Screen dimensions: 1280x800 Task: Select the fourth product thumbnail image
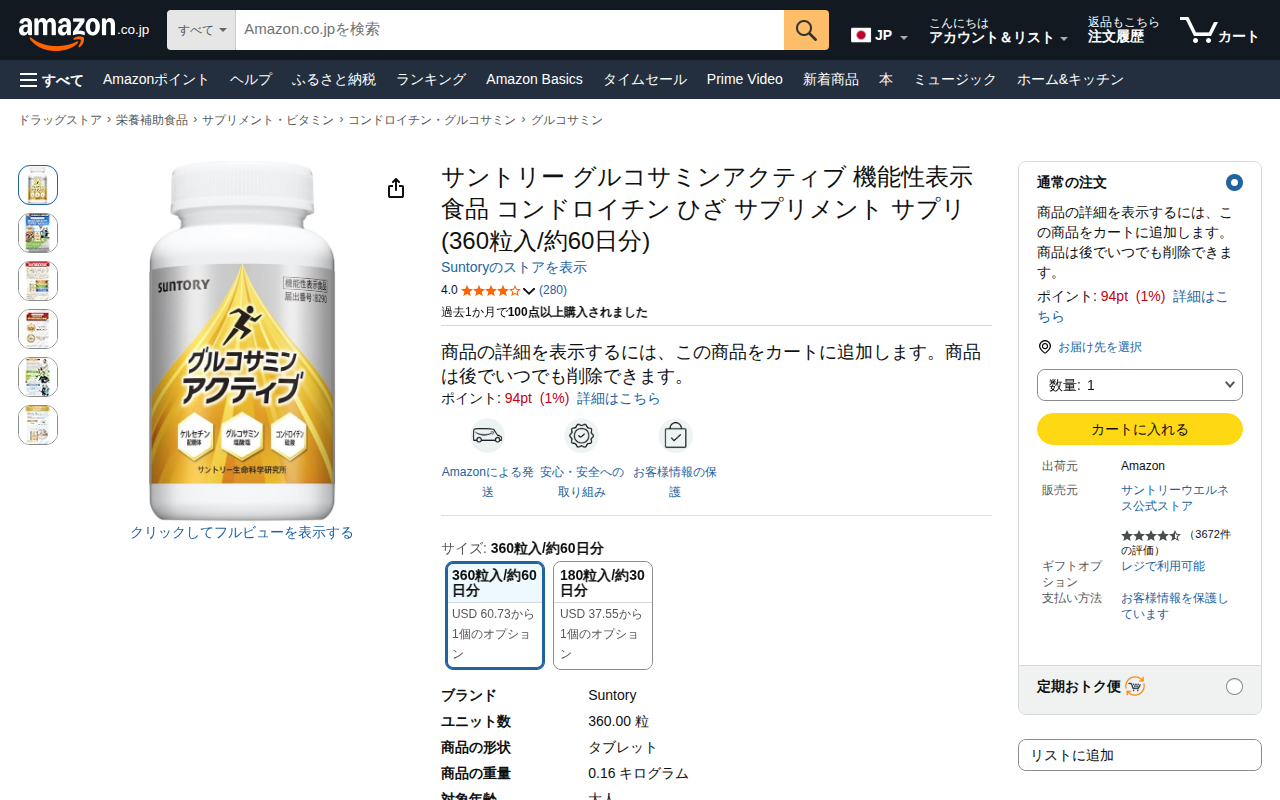point(38,329)
